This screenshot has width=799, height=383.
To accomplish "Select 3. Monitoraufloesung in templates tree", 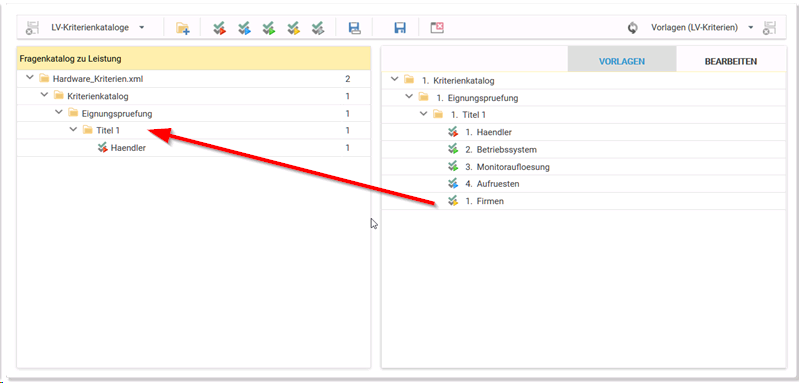I will point(508,167).
